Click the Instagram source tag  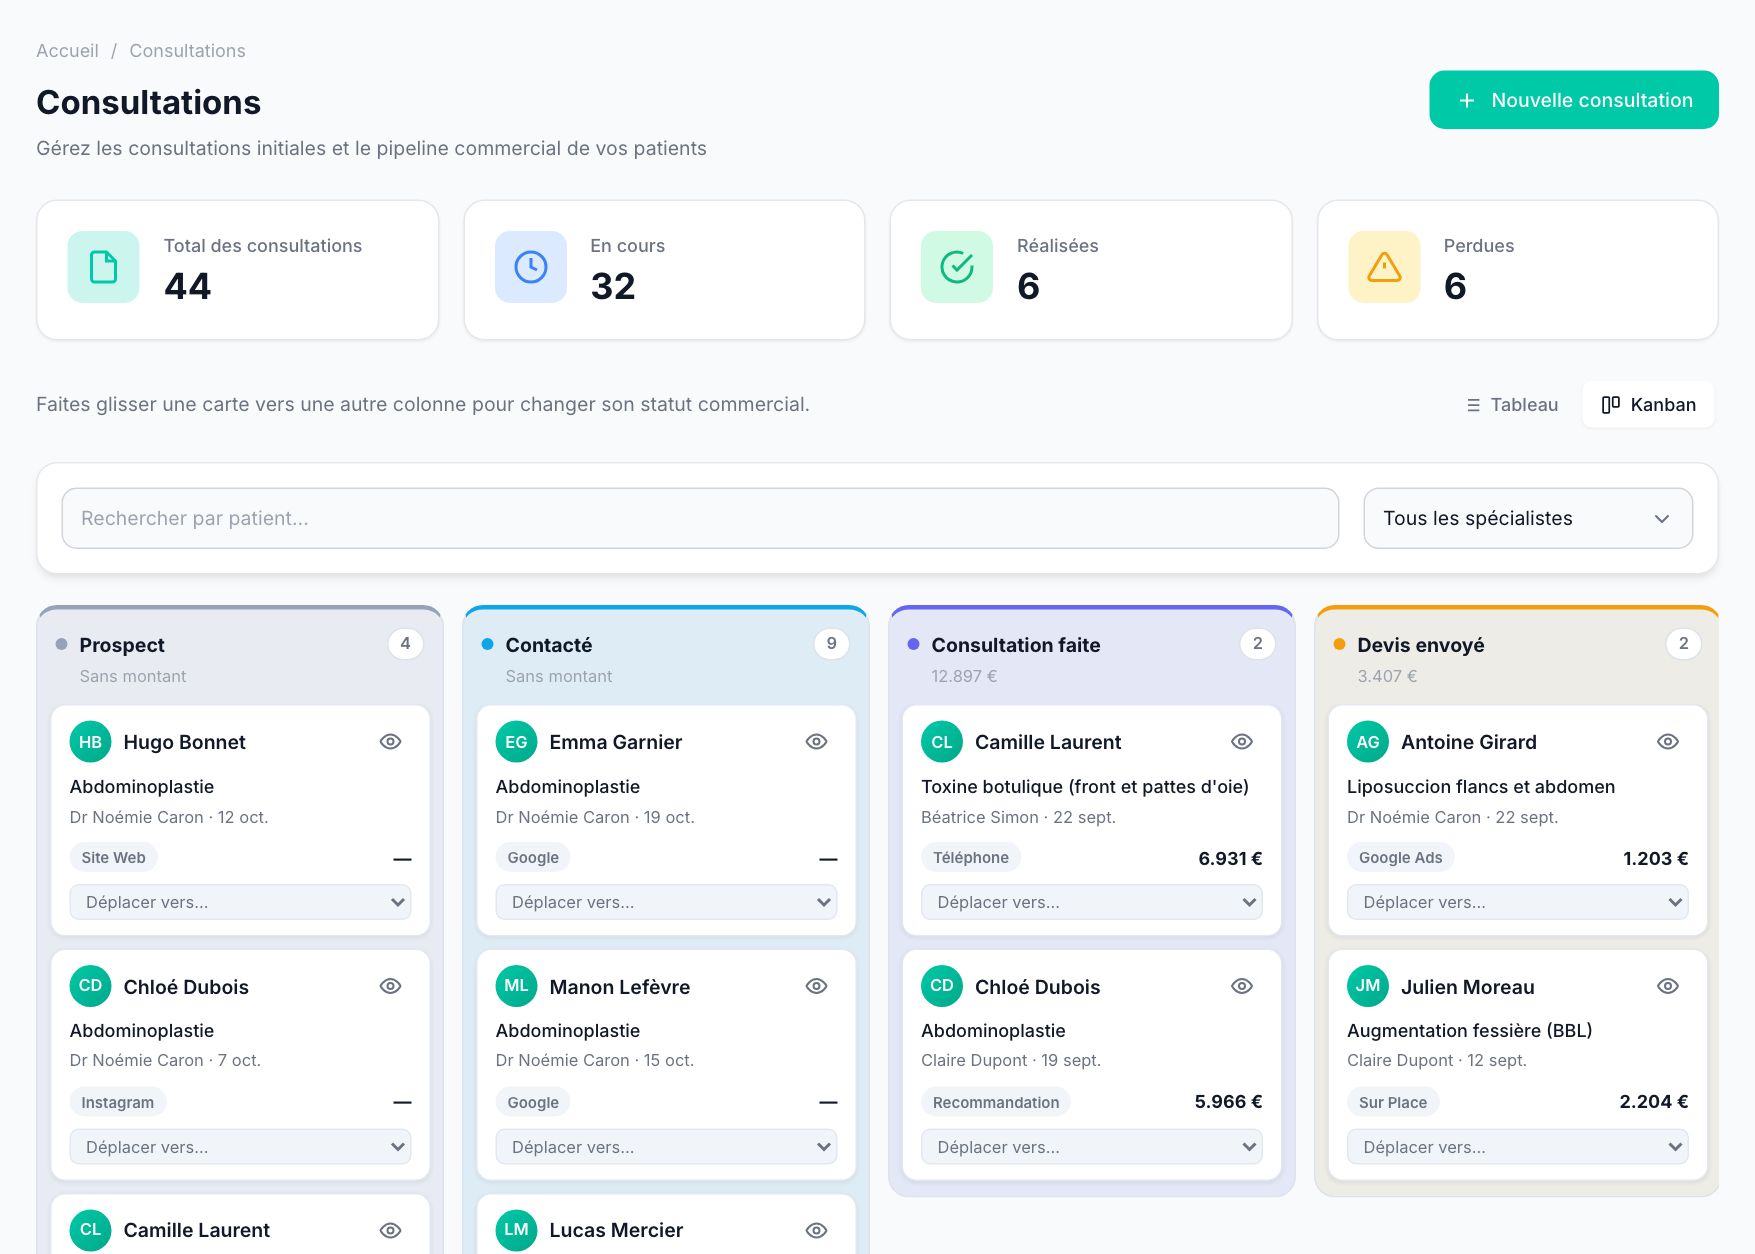click(117, 1102)
